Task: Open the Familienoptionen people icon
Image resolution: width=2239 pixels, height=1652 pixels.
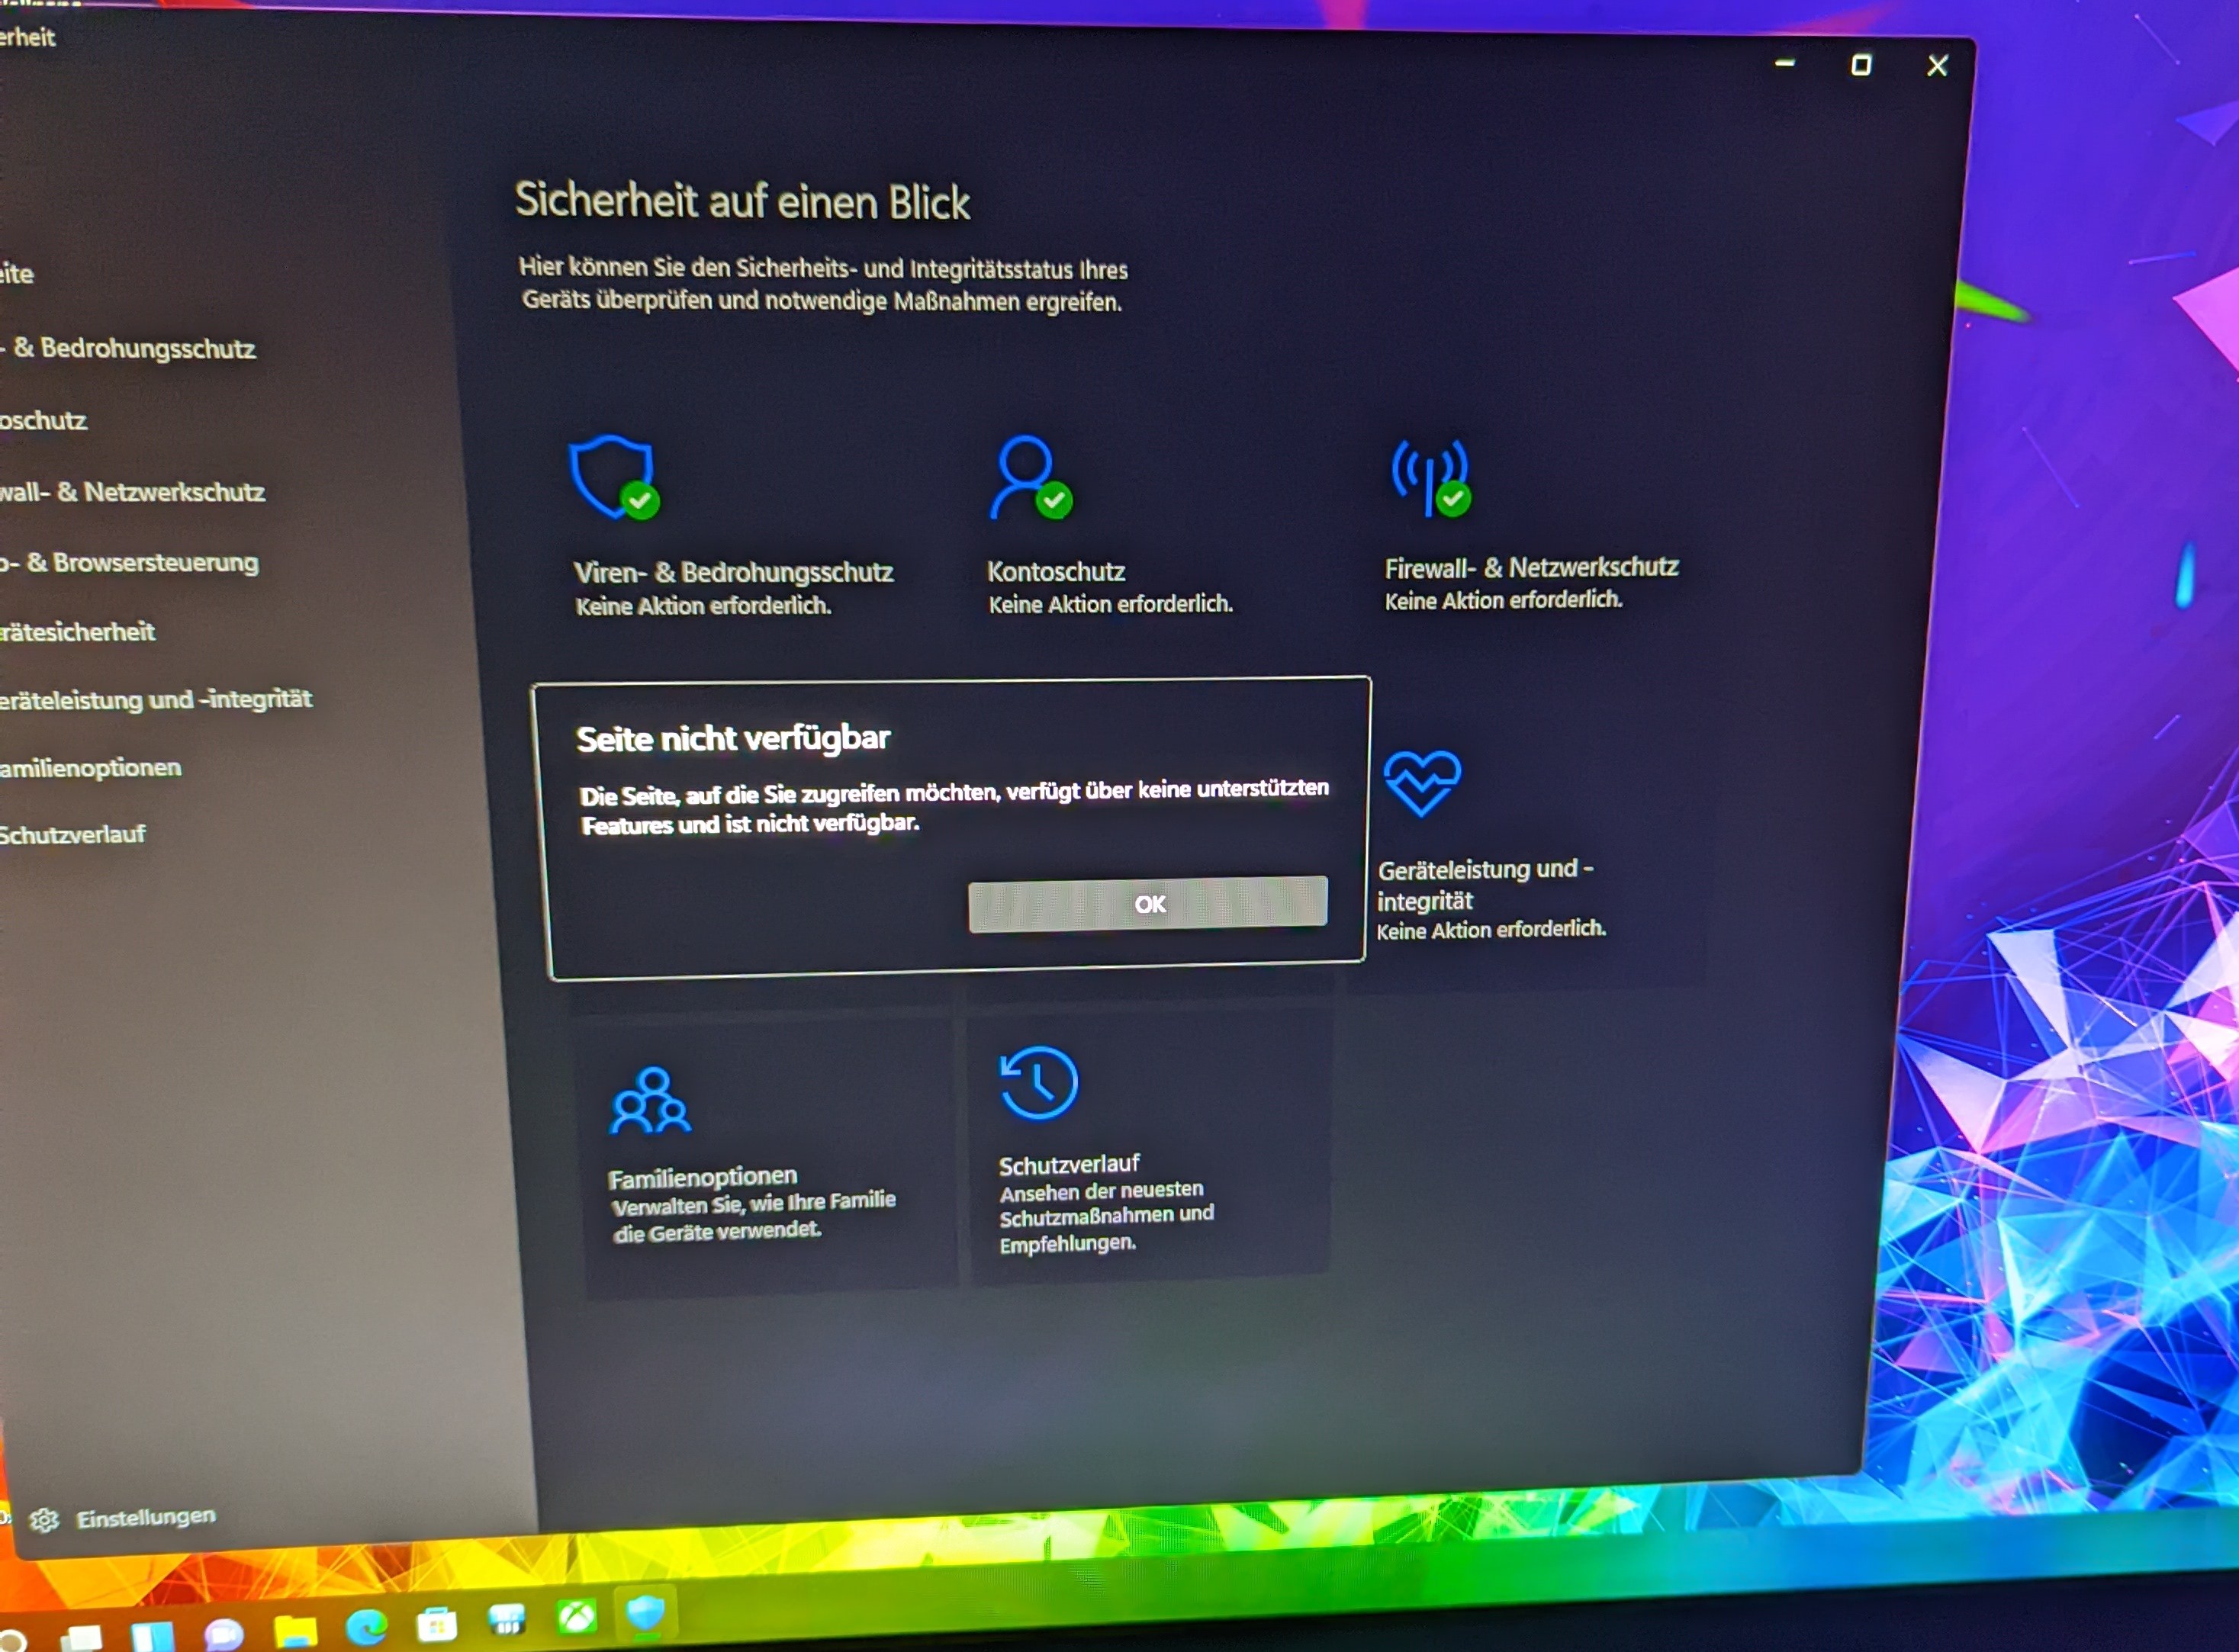Action: (650, 1101)
